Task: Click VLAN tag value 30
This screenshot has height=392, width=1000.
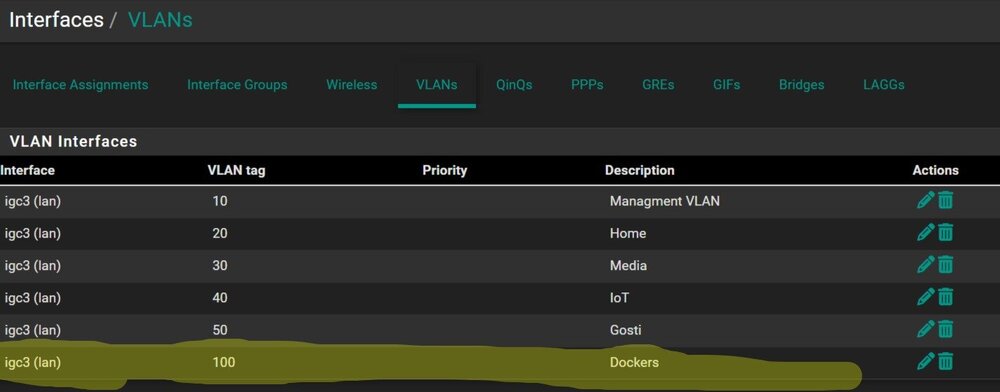Action: [220, 266]
